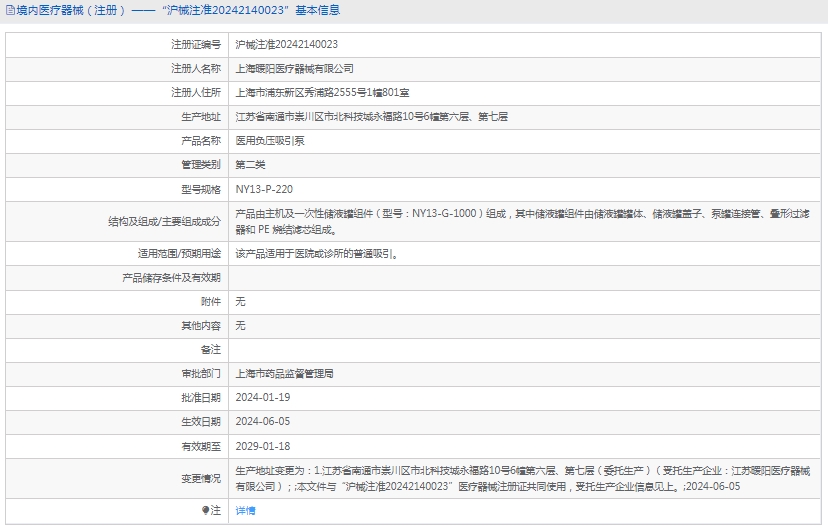Click the empty 备注 remarks cell
This screenshot has width=828, height=529.
[526, 349]
